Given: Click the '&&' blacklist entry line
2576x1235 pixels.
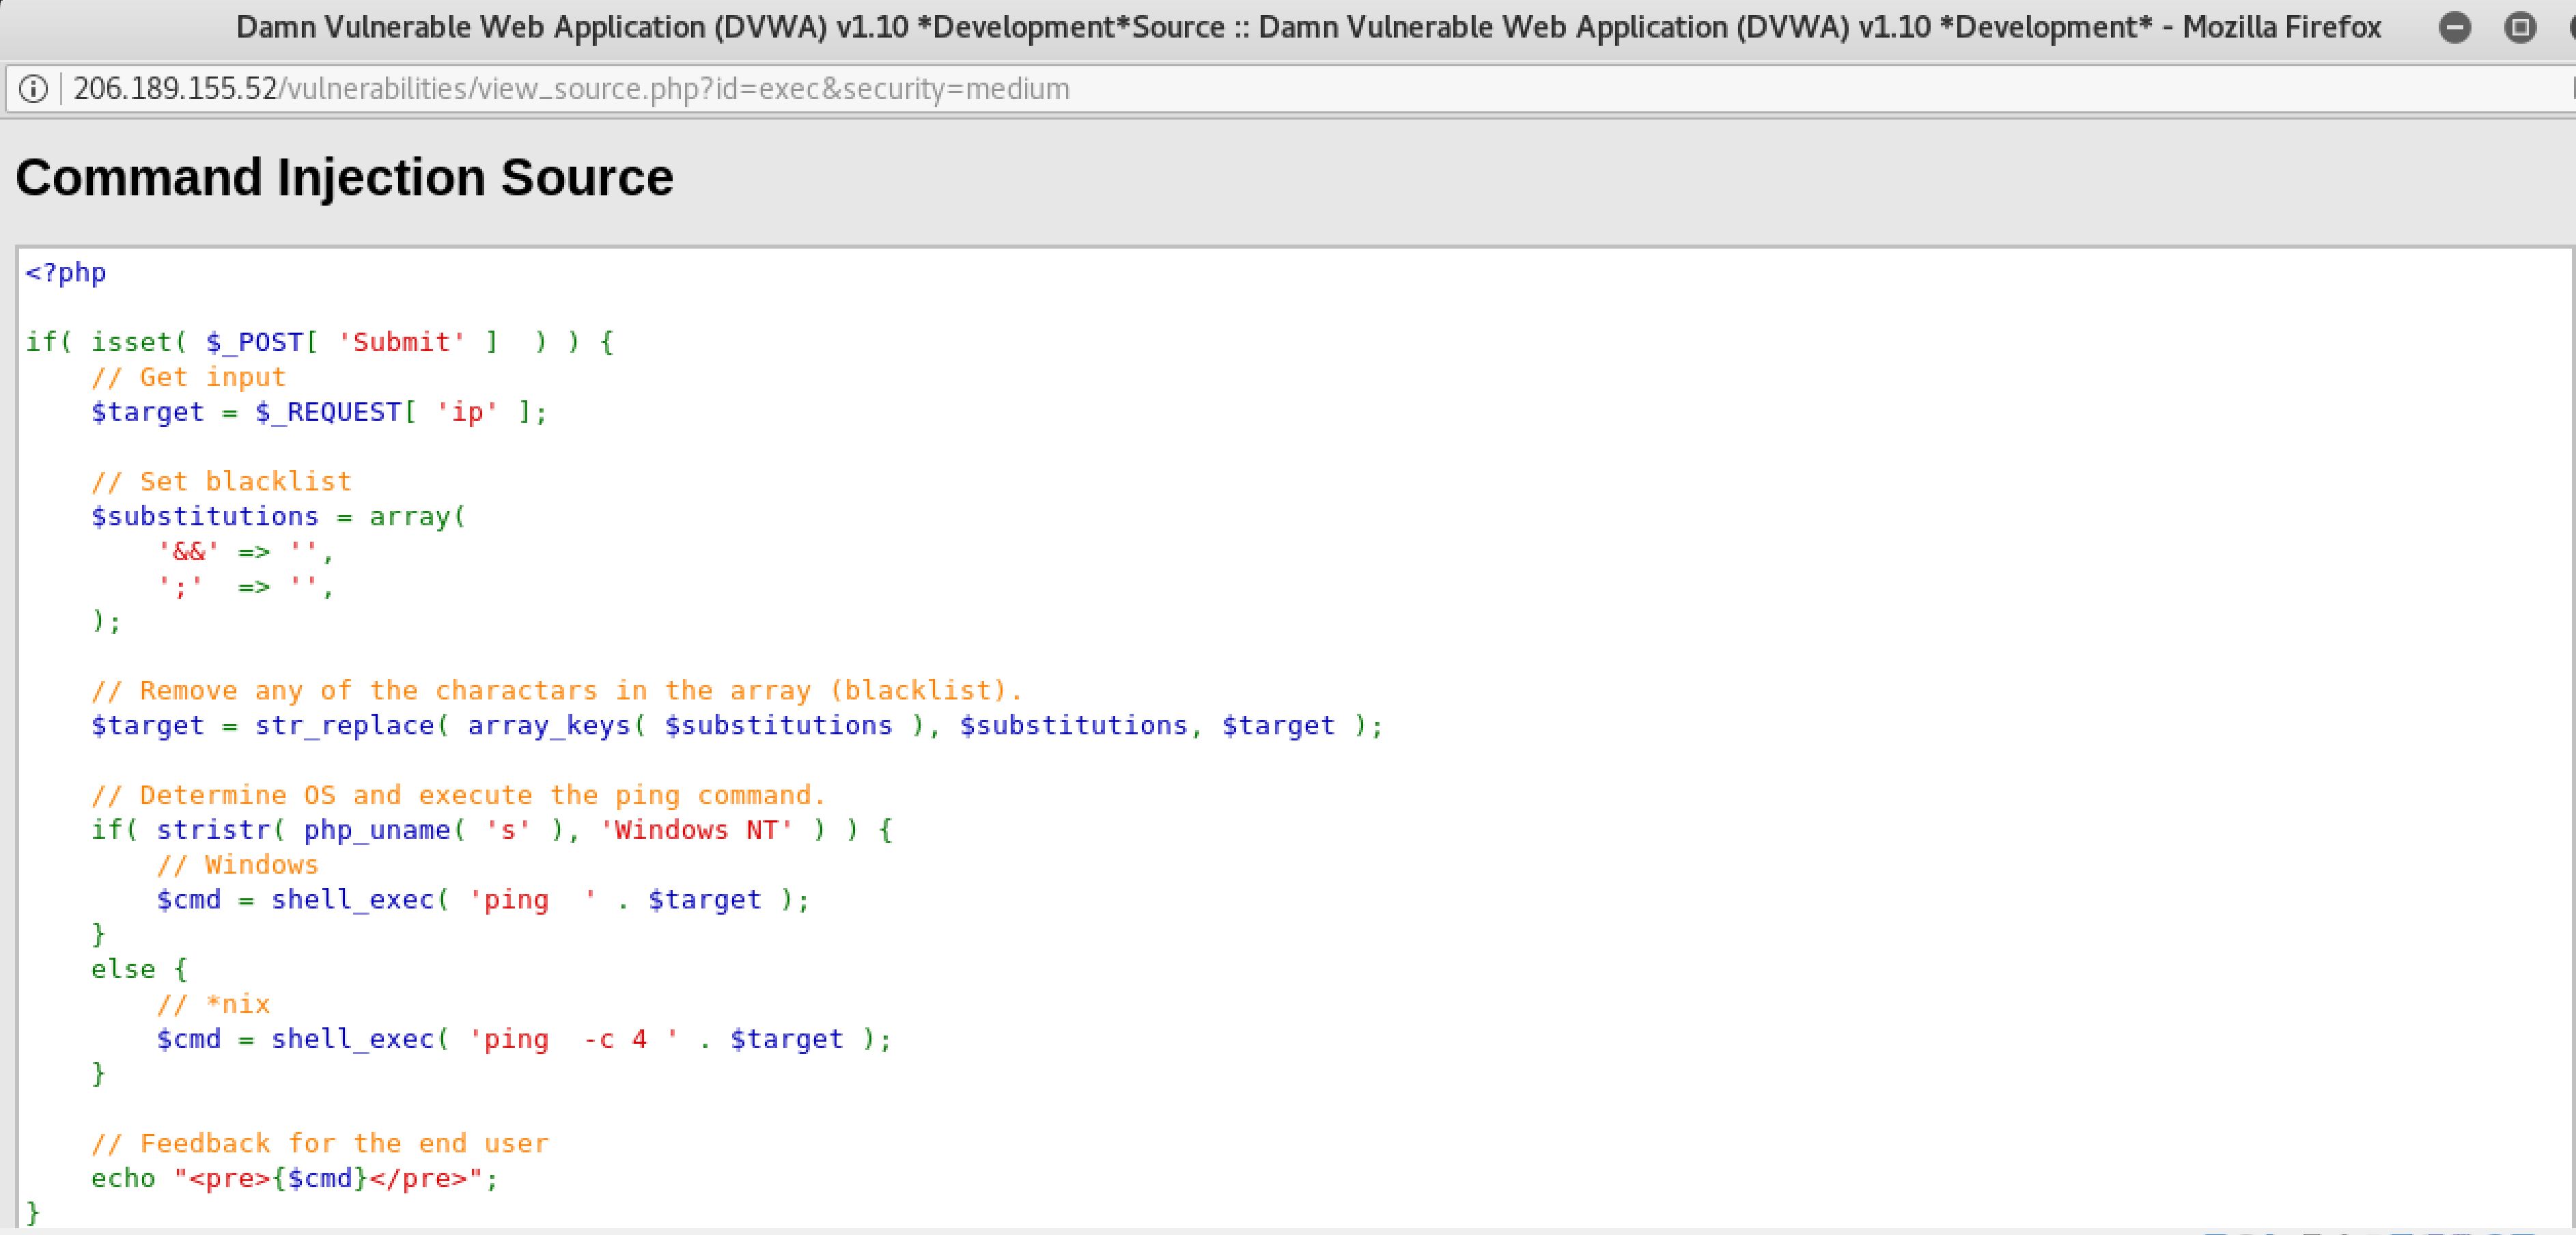Looking at the screenshot, I should (x=245, y=551).
